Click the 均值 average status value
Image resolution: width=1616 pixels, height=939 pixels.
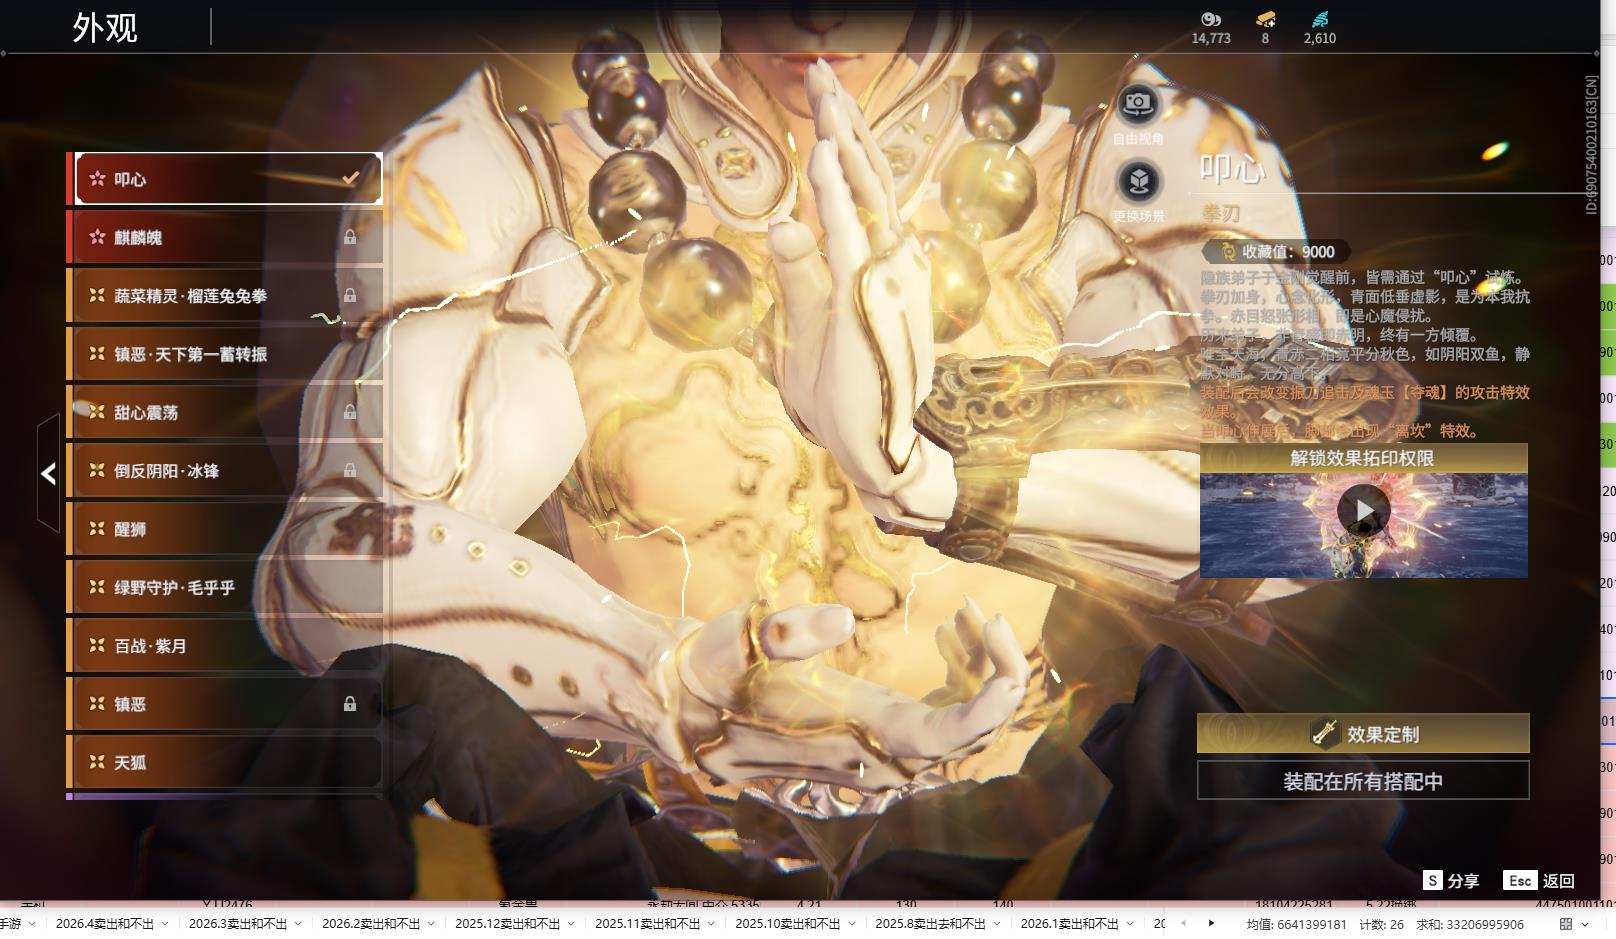(1296, 925)
